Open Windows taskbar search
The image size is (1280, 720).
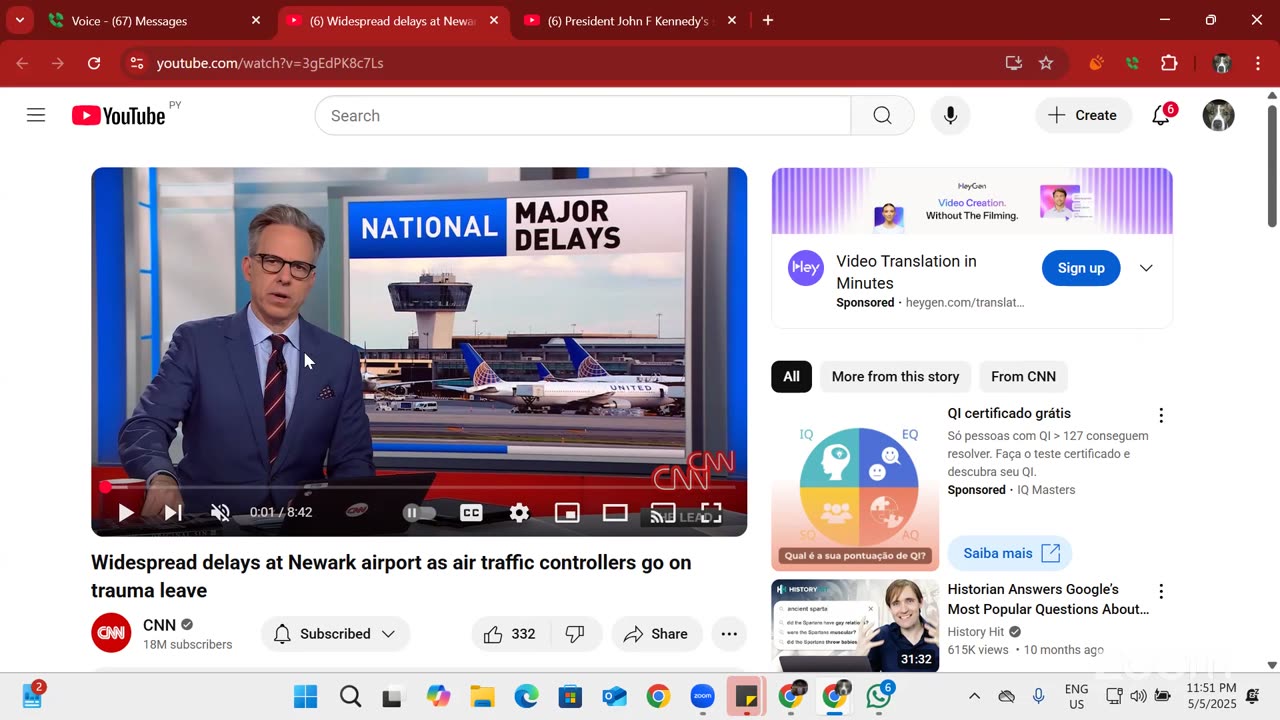pos(350,696)
